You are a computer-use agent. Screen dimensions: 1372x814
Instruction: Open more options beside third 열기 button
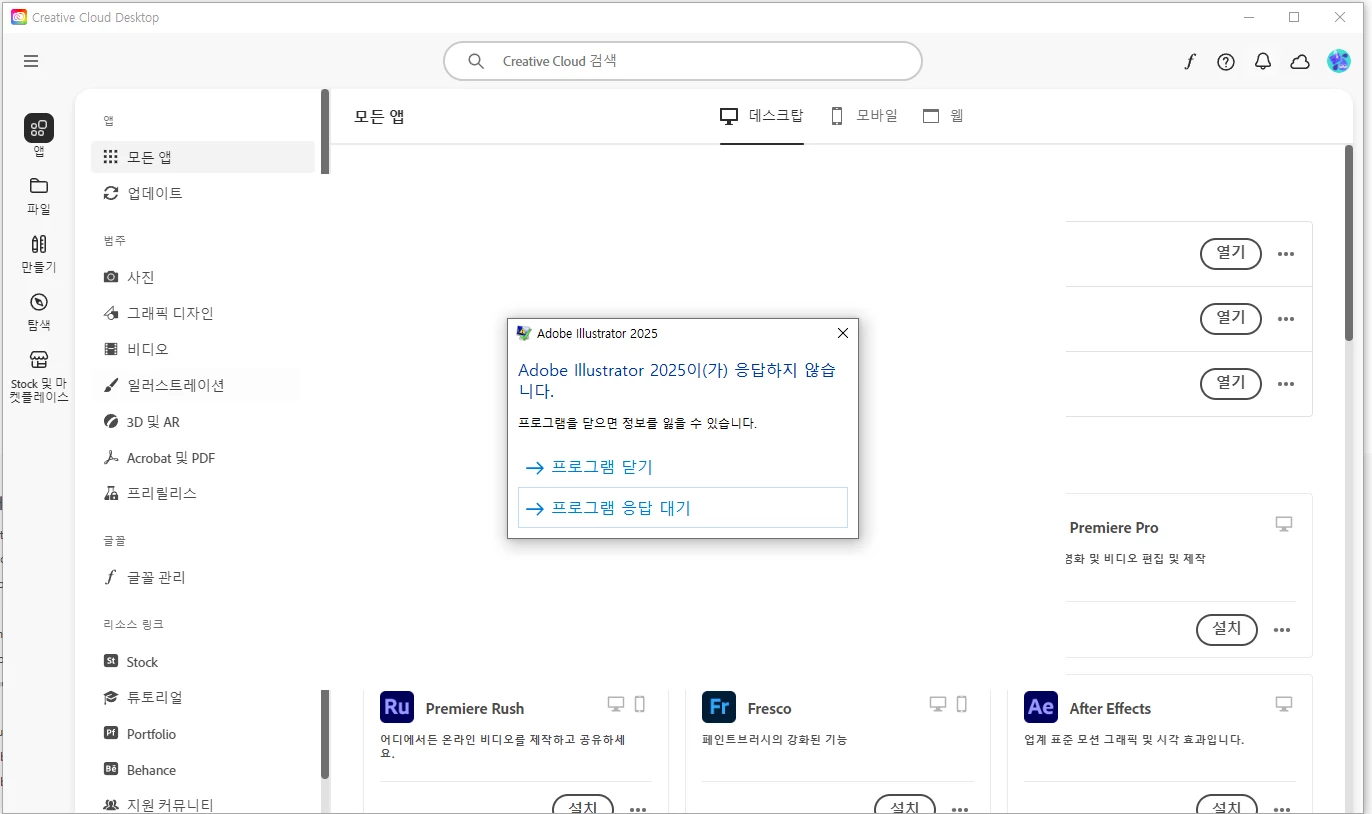[x=1286, y=384]
